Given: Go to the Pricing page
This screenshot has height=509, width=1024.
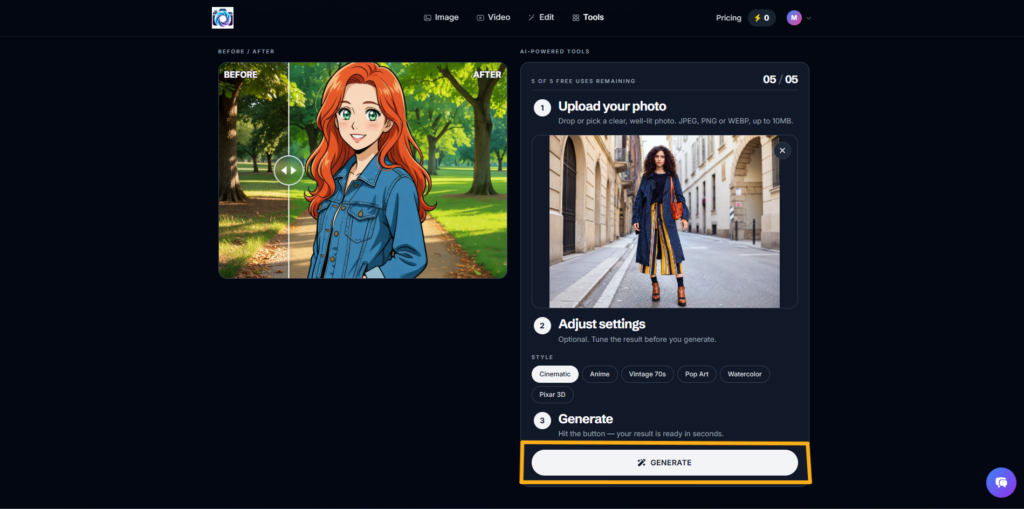Looking at the screenshot, I should 728,18.
